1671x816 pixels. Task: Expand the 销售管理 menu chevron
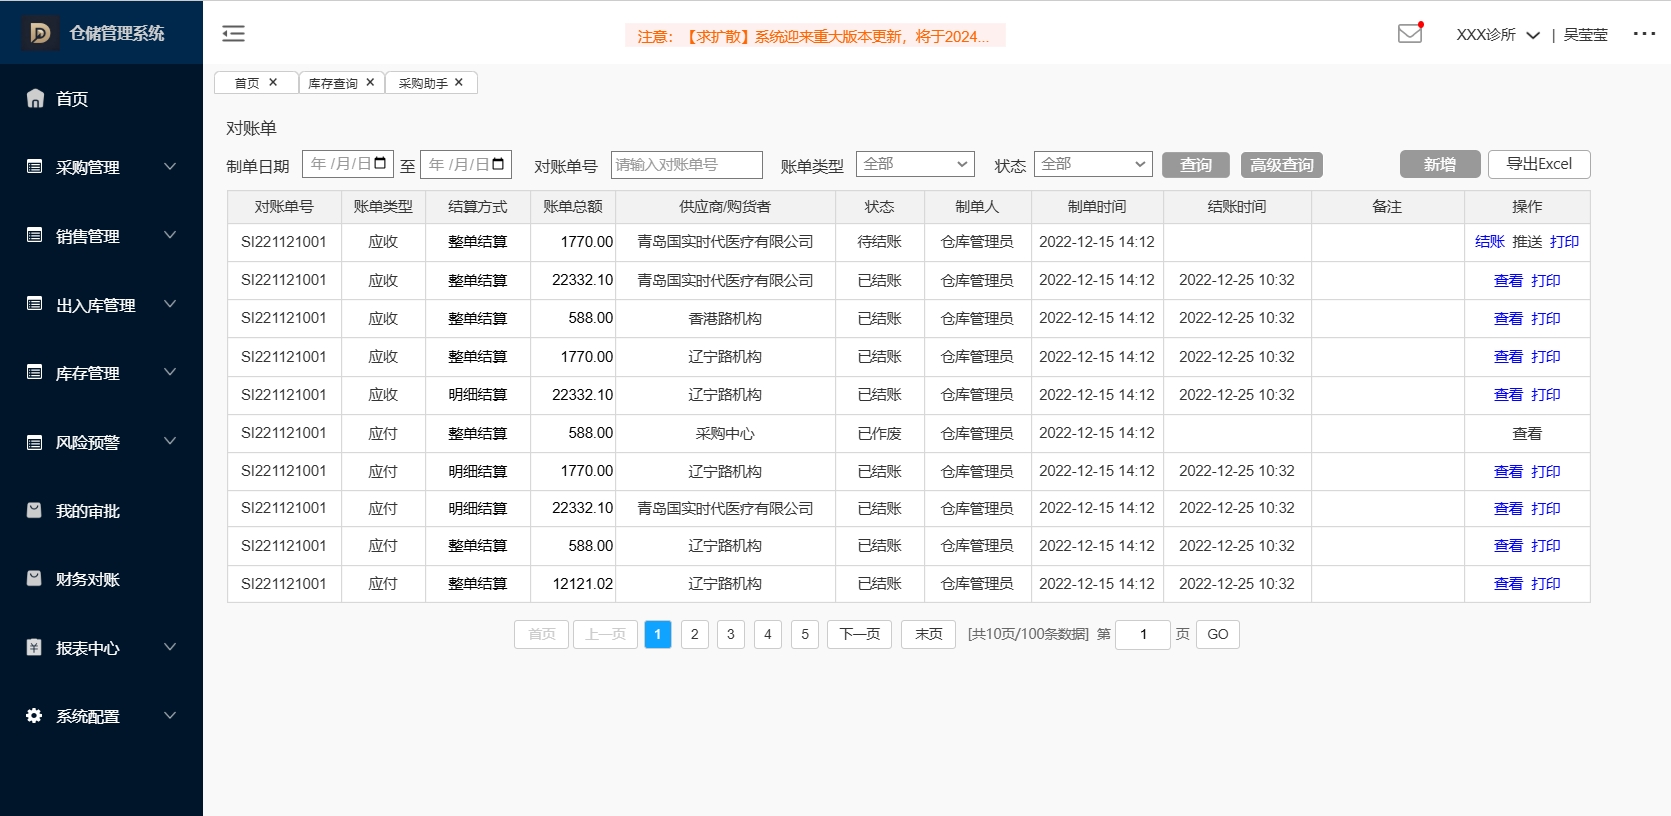pos(170,235)
